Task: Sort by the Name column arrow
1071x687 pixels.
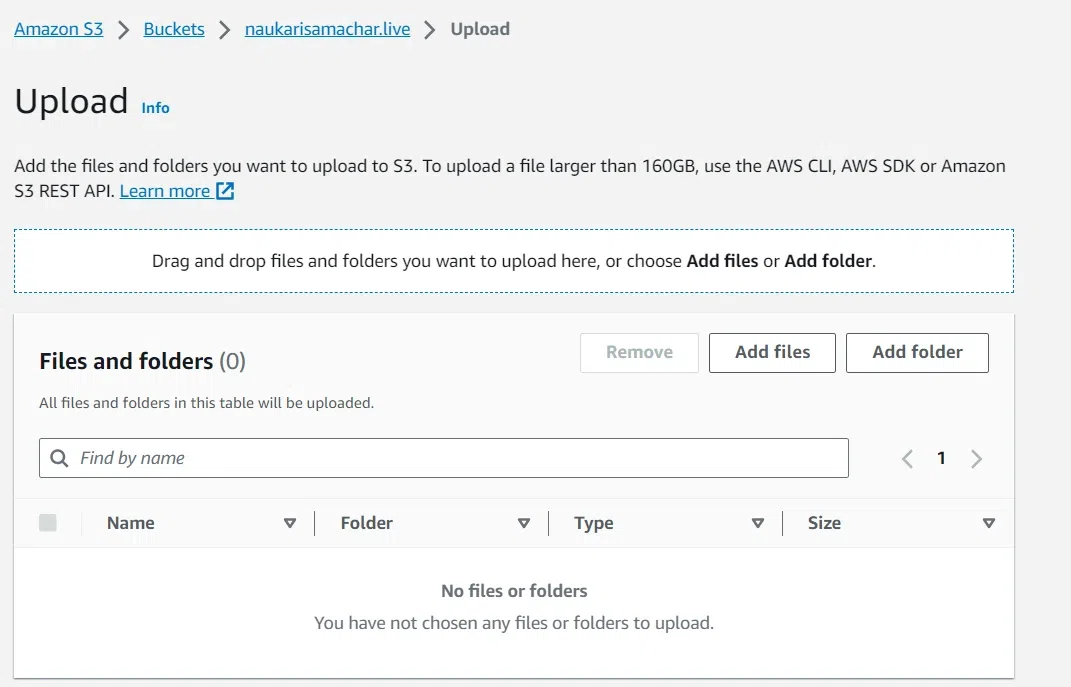Action: 290,523
